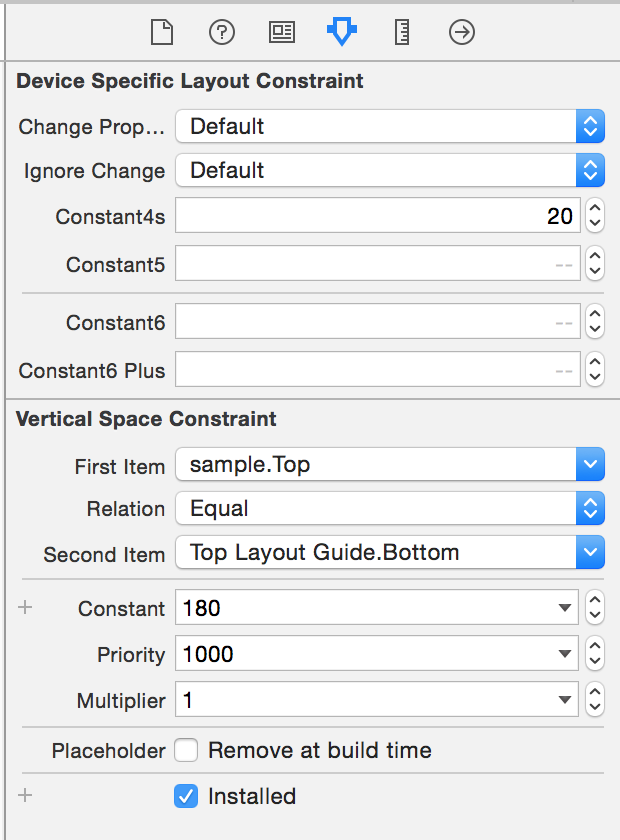Screen dimensions: 620x840
Task: Click the Constant5 input field
Action: pos(378,264)
